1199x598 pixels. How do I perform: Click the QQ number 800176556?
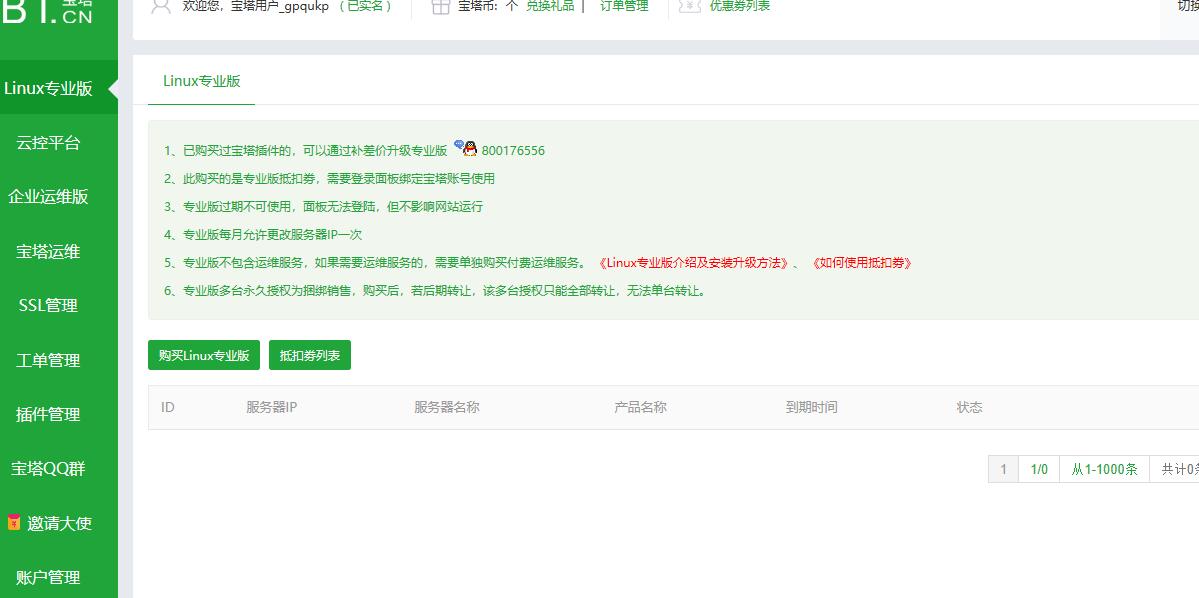click(513, 151)
